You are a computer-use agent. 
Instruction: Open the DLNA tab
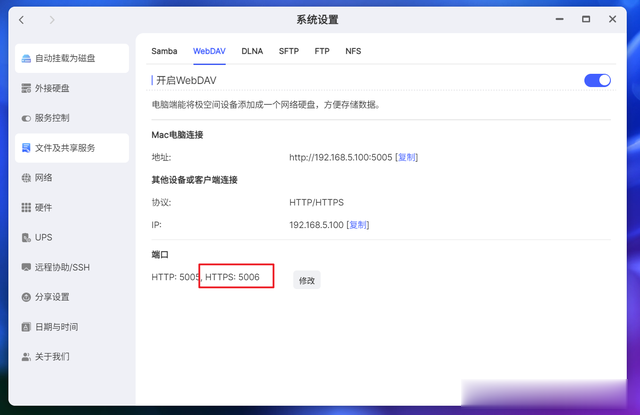(252, 51)
